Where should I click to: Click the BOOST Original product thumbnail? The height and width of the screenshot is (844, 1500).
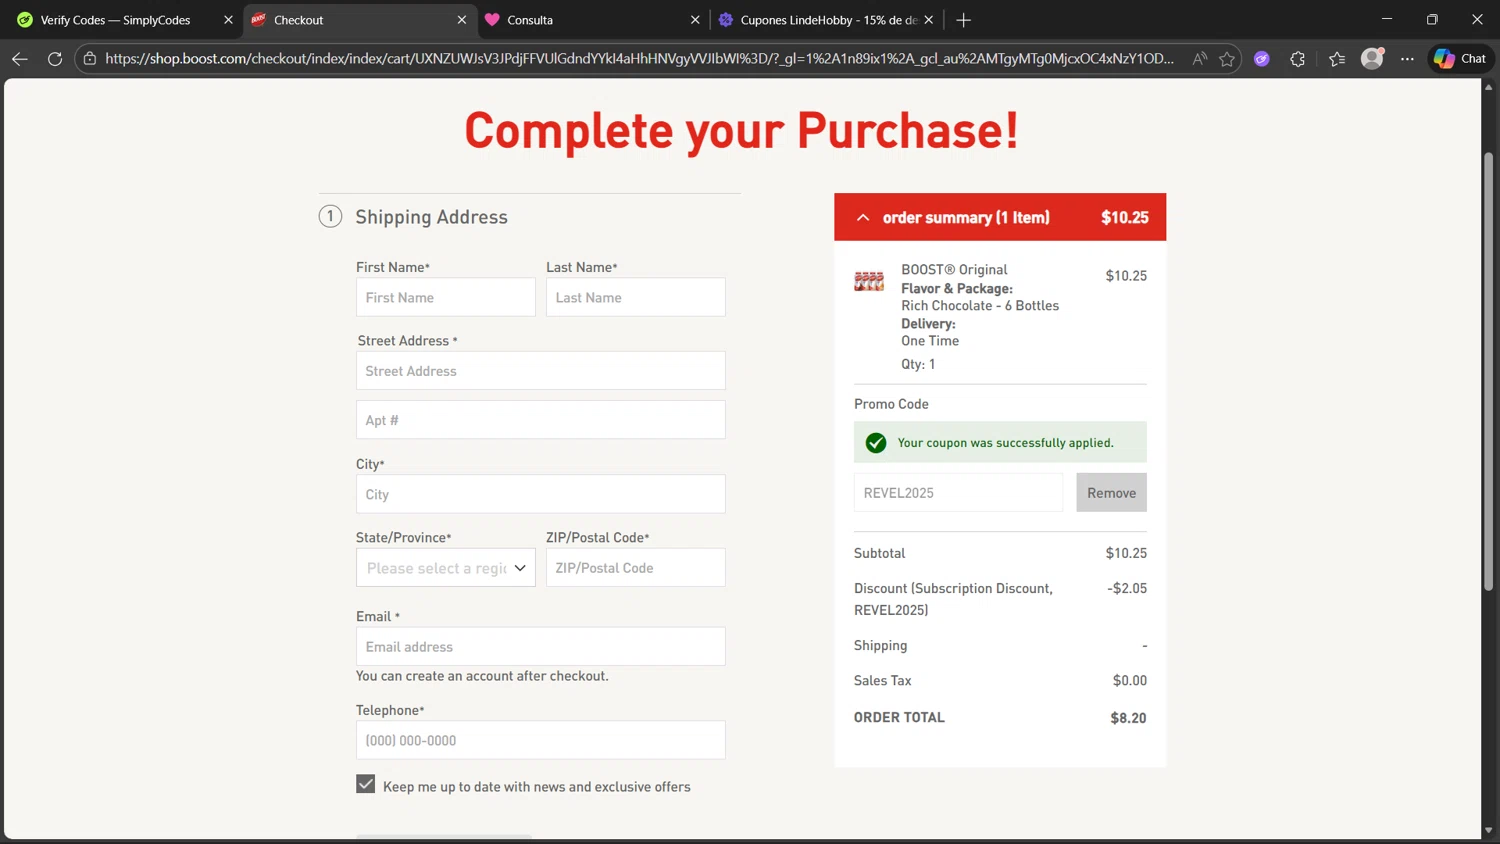pyautogui.click(x=869, y=281)
